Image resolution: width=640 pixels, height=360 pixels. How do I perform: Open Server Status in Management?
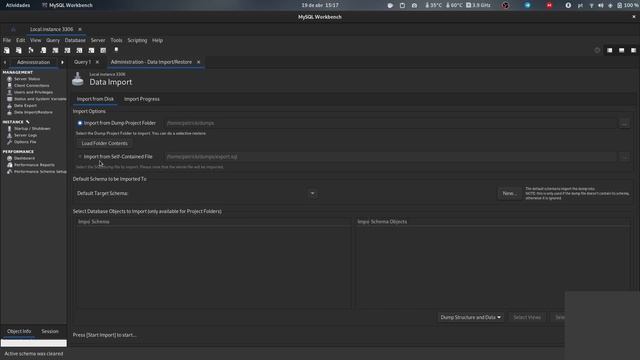27,79
